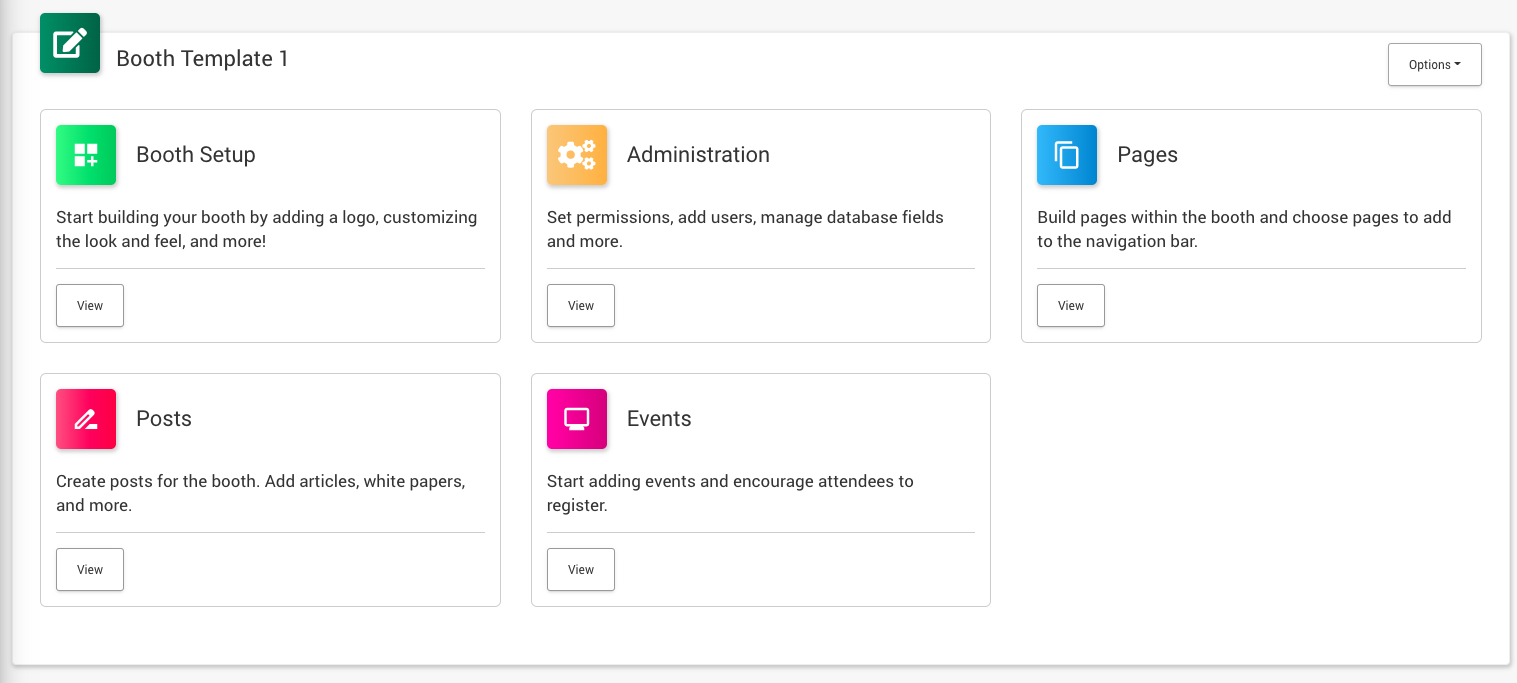Screen dimensions: 1517x683
Task: Open Administration with its View button
Action: tap(580, 306)
